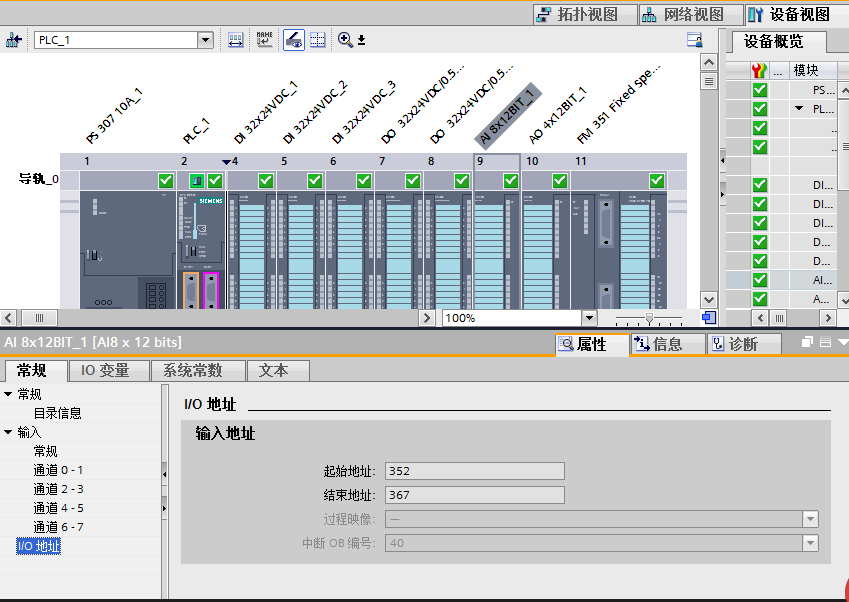
Task: Click the zoom magnifier tool icon
Action: pyautogui.click(x=344, y=40)
